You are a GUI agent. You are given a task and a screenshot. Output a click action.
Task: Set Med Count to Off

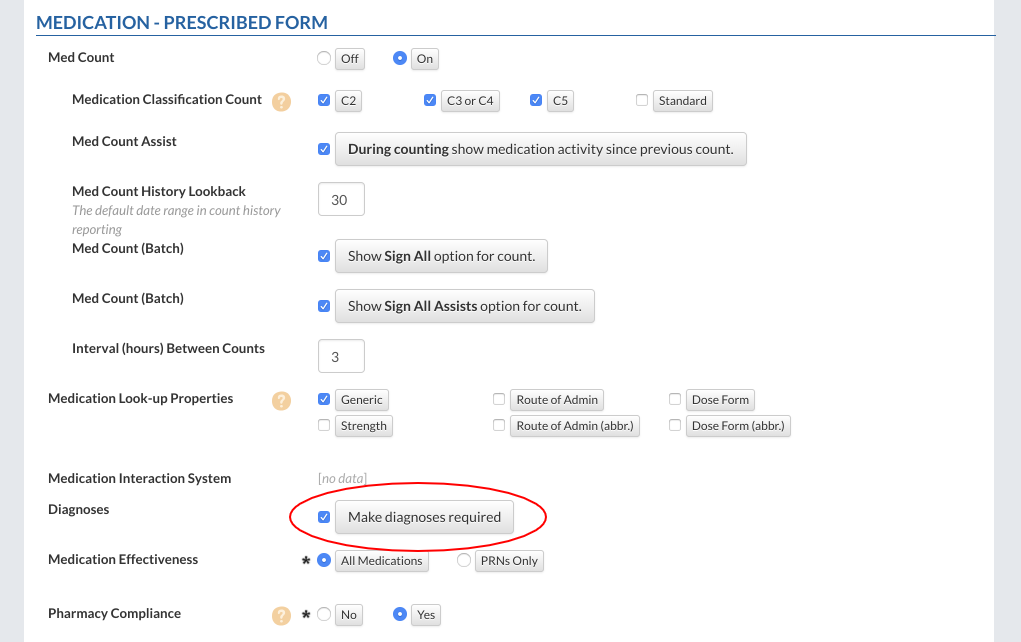coord(324,59)
